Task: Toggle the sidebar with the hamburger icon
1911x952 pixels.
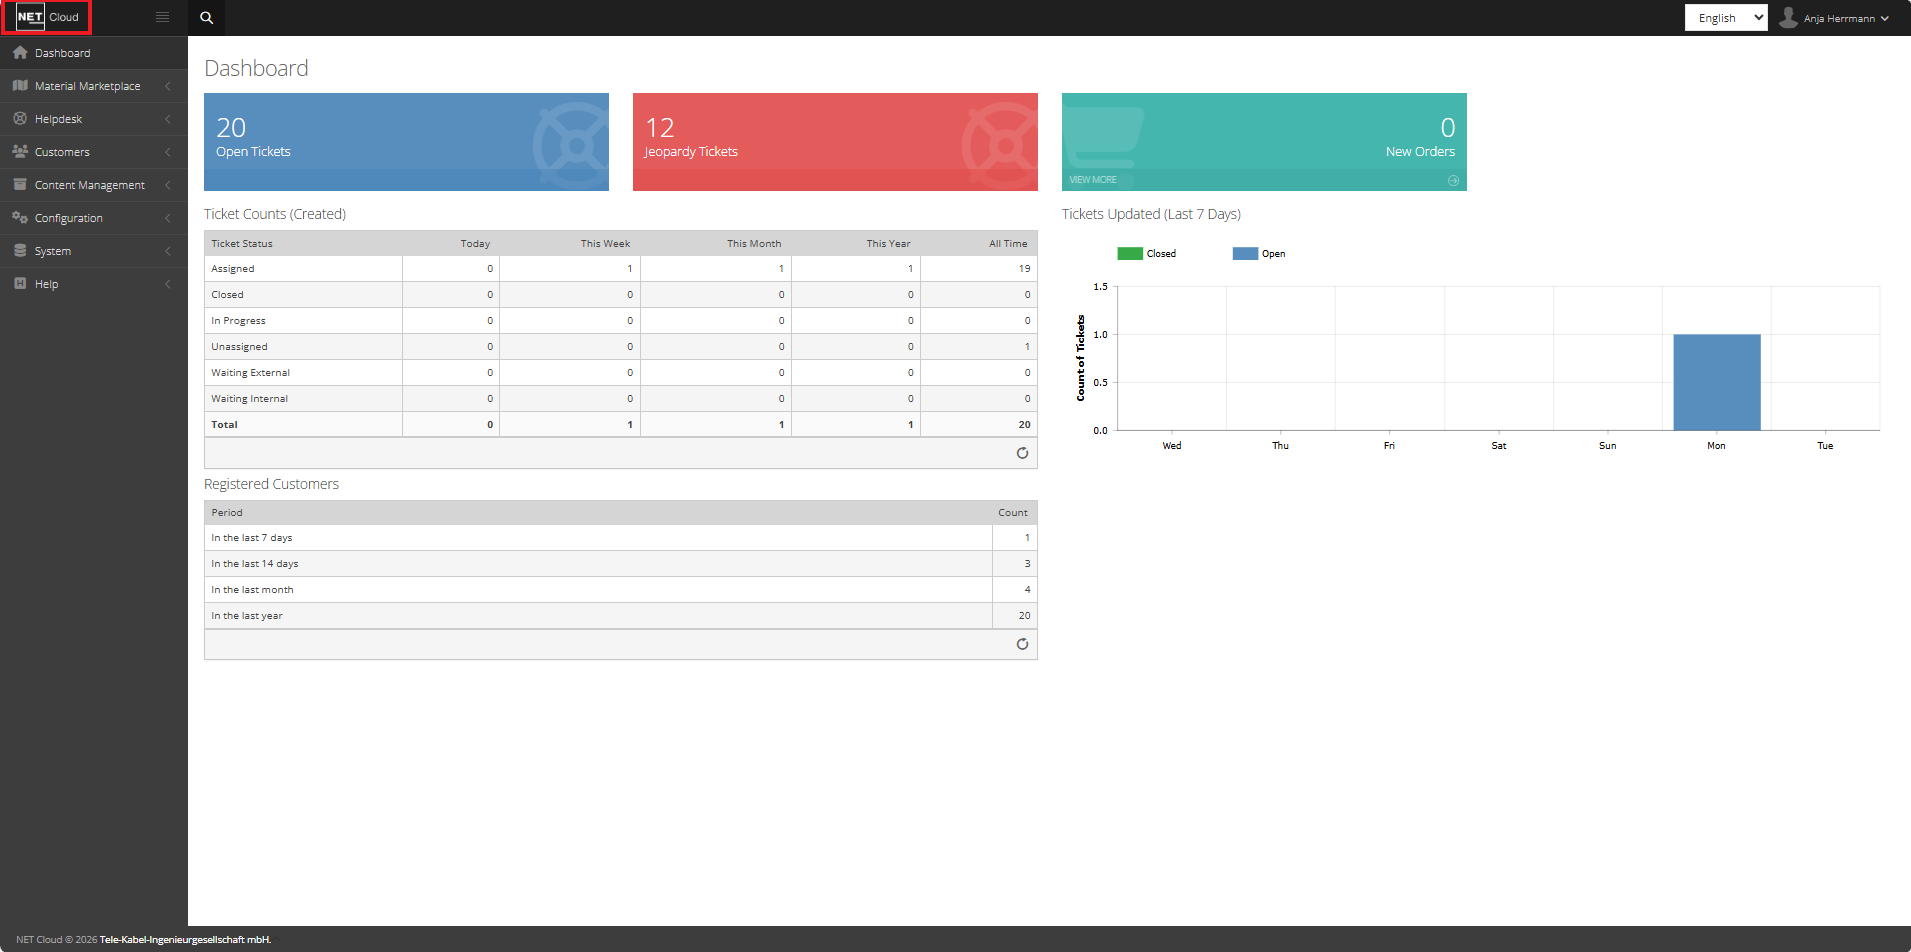Action: (x=162, y=17)
